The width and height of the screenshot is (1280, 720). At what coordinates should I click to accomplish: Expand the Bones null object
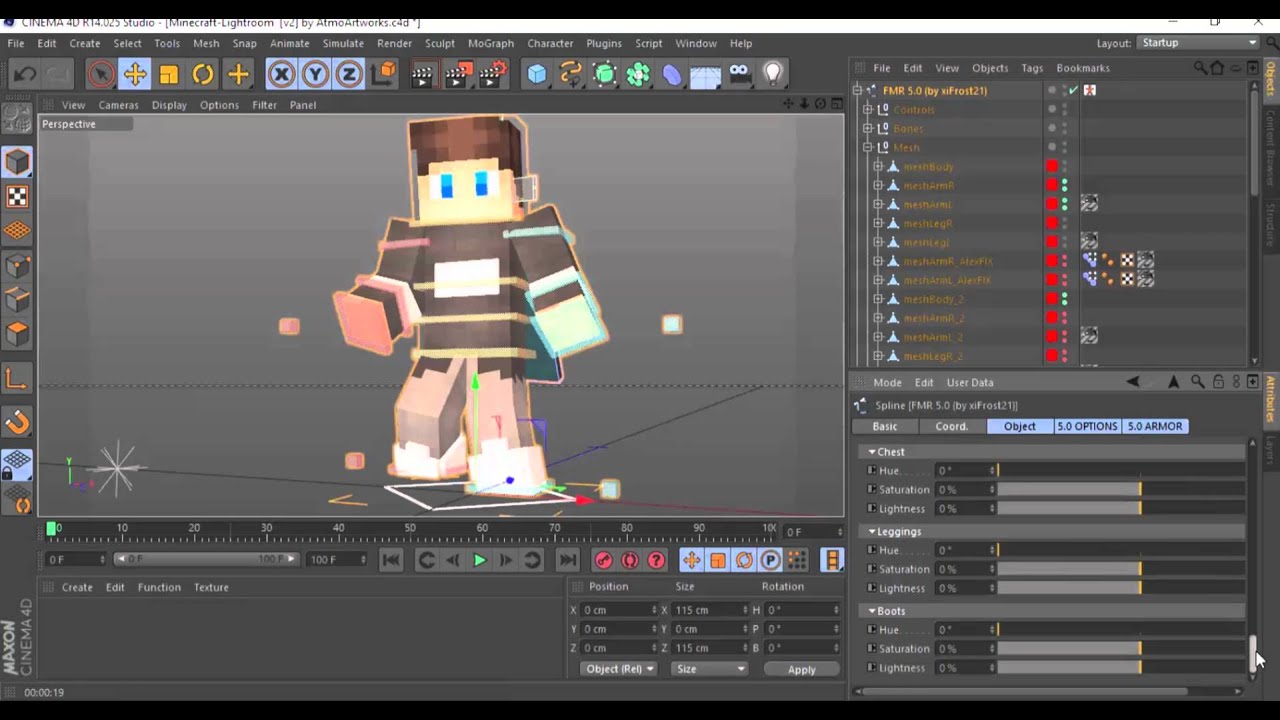point(868,128)
